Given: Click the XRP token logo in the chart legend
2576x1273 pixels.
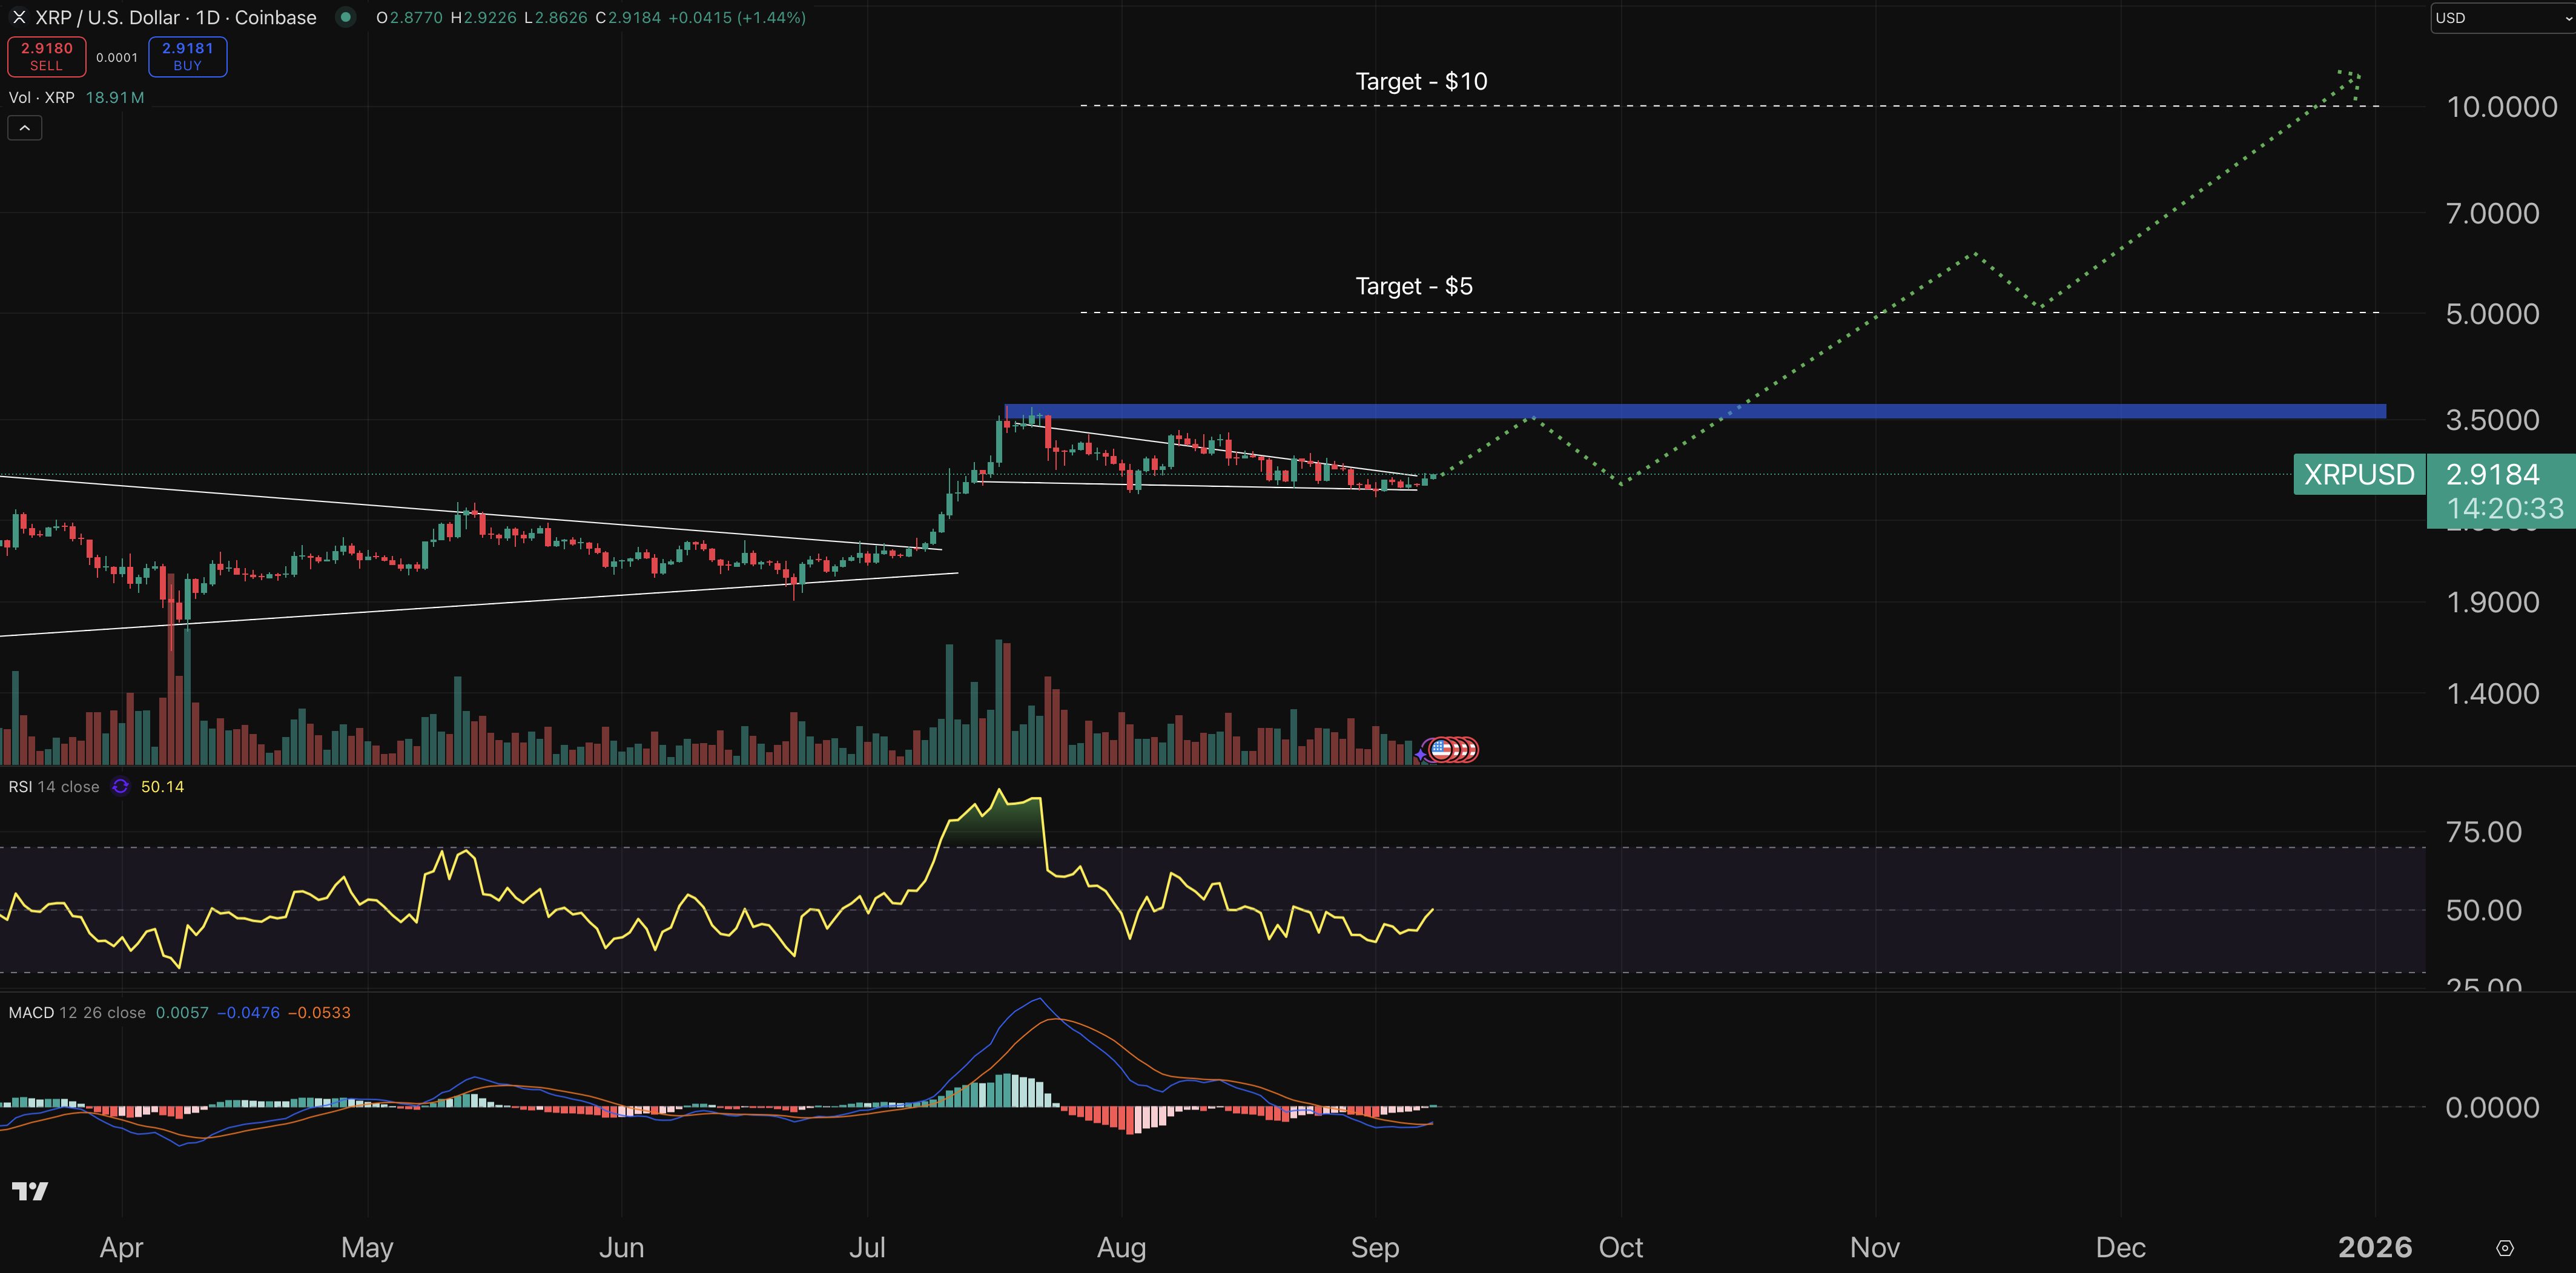Looking at the screenshot, I should (x=19, y=17).
